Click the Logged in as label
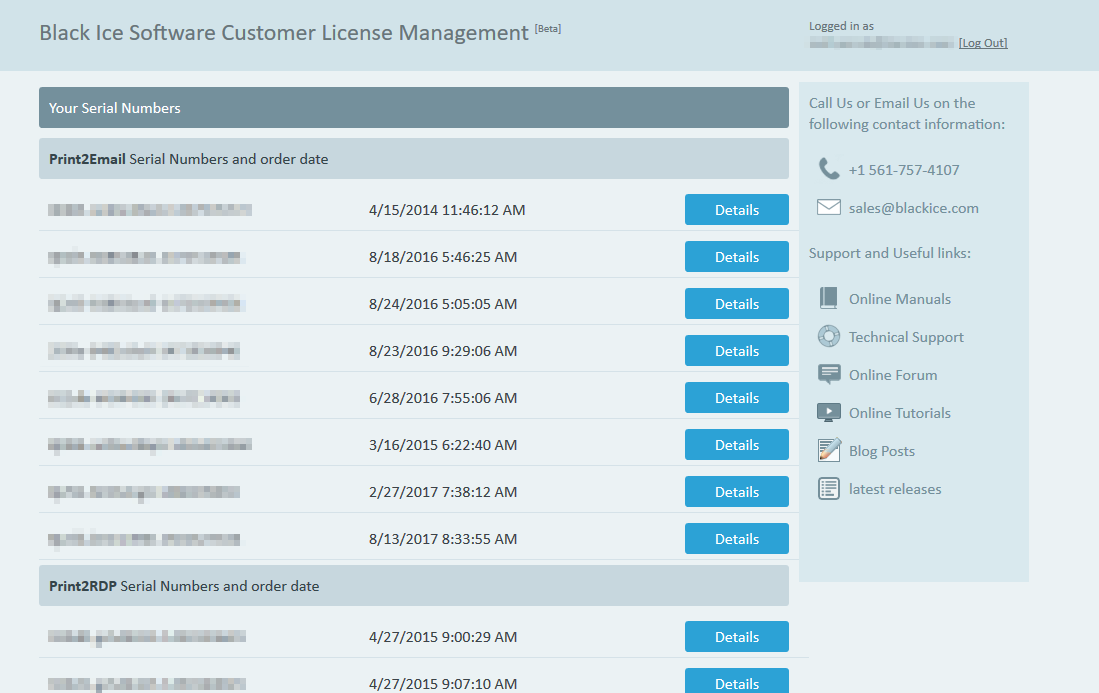The image size is (1099, 693). 841,26
